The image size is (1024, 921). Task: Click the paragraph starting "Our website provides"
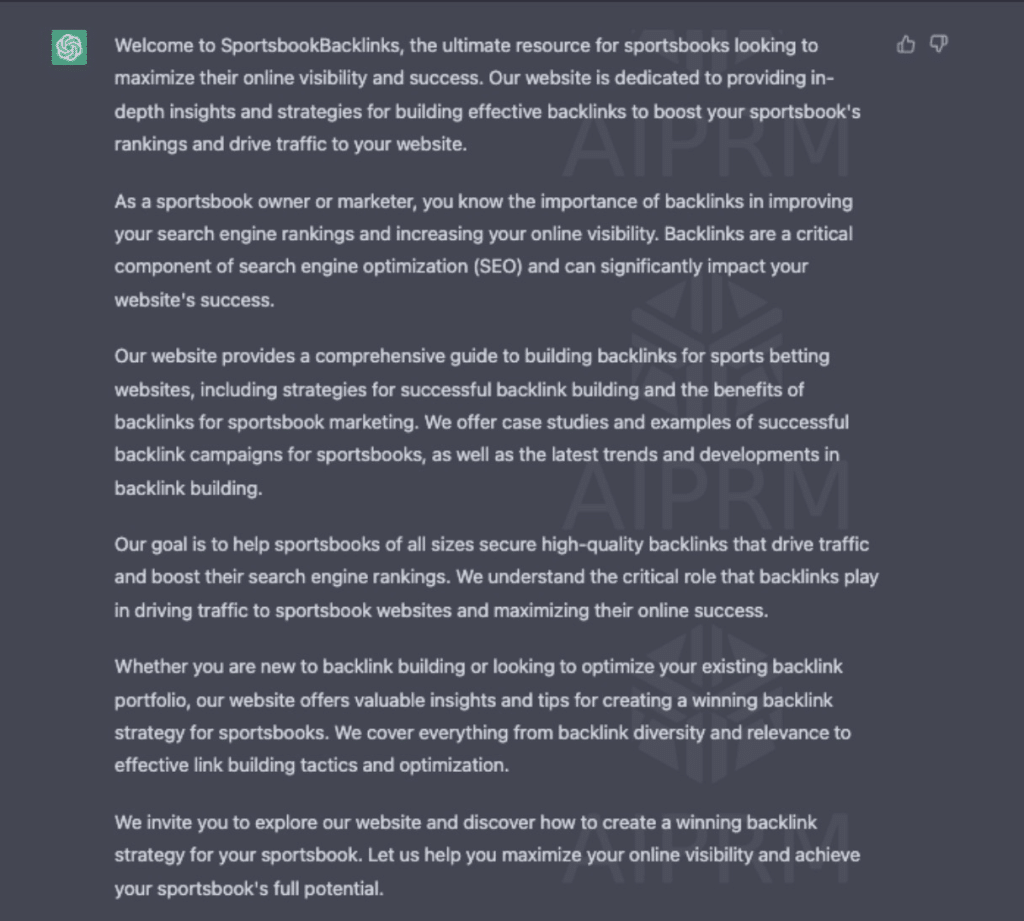482,421
